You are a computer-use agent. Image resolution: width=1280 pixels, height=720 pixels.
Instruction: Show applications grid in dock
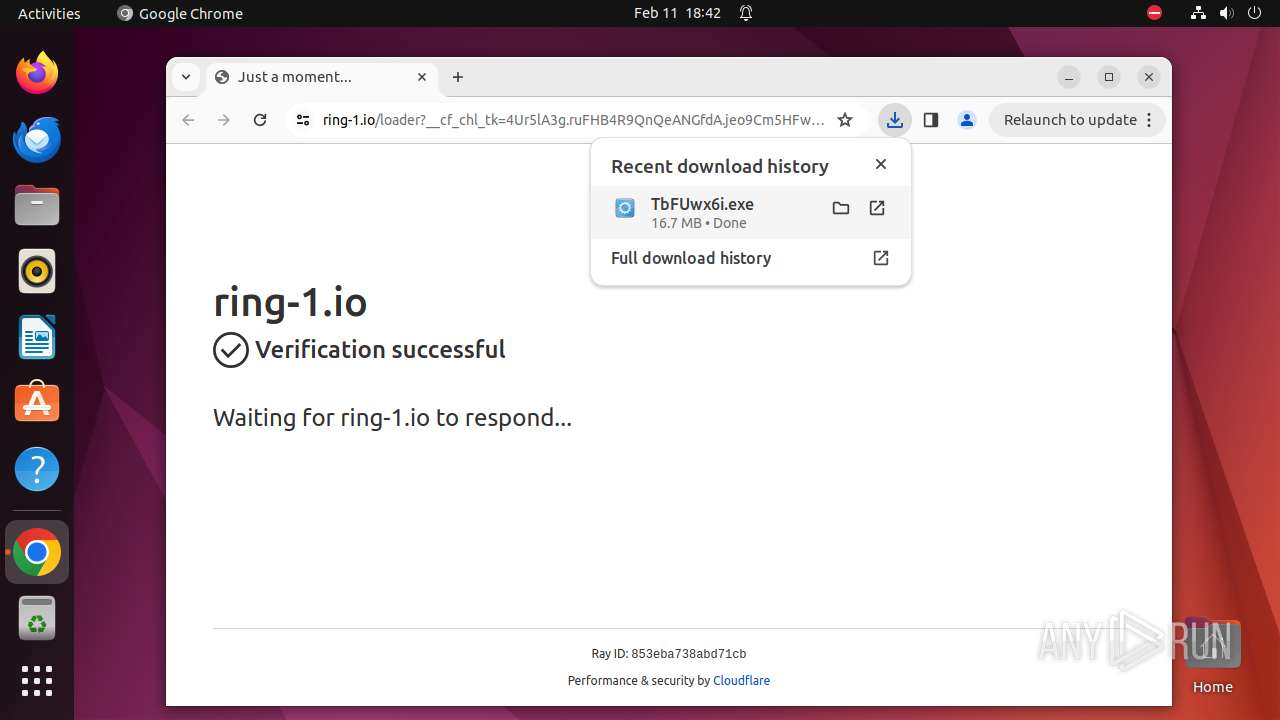pyautogui.click(x=37, y=681)
